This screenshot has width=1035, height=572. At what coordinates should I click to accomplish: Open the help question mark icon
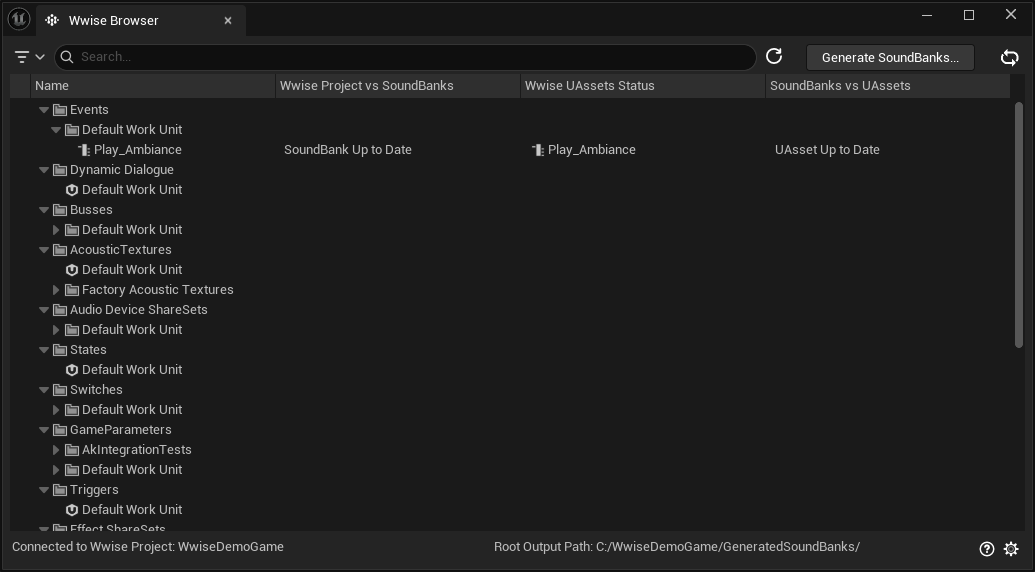[987, 548]
